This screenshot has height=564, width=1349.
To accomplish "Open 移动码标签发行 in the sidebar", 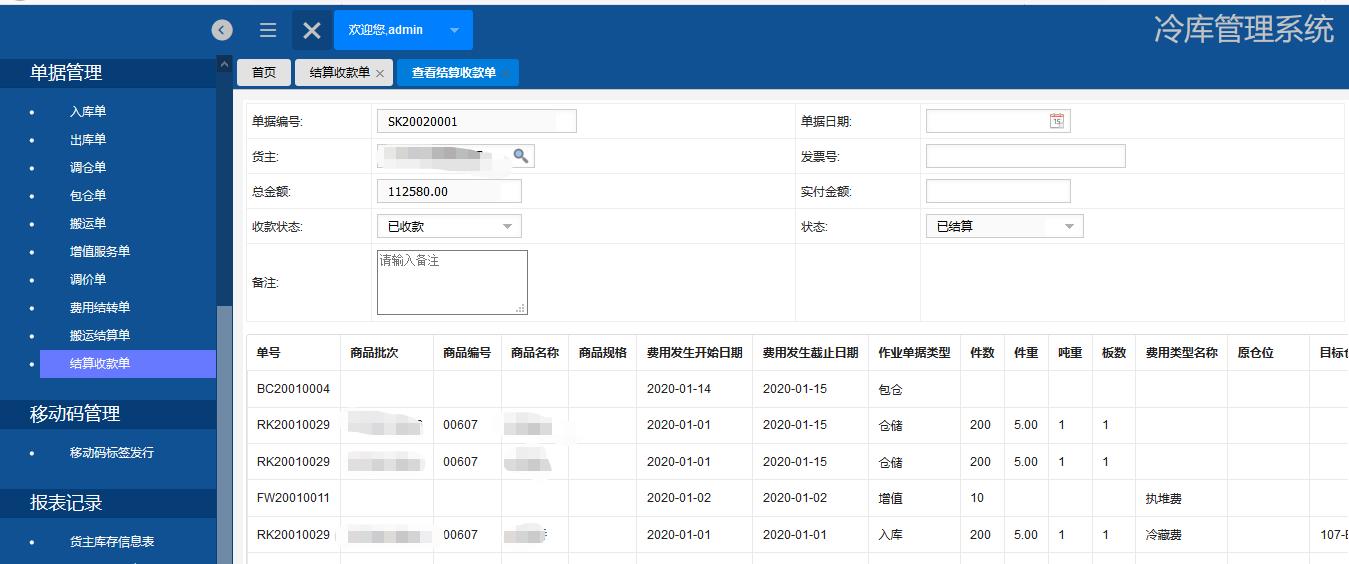I will (x=112, y=453).
